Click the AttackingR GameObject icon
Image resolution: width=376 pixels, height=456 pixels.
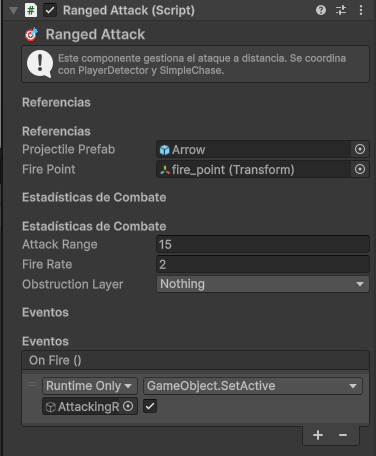[x=50, y=407]
